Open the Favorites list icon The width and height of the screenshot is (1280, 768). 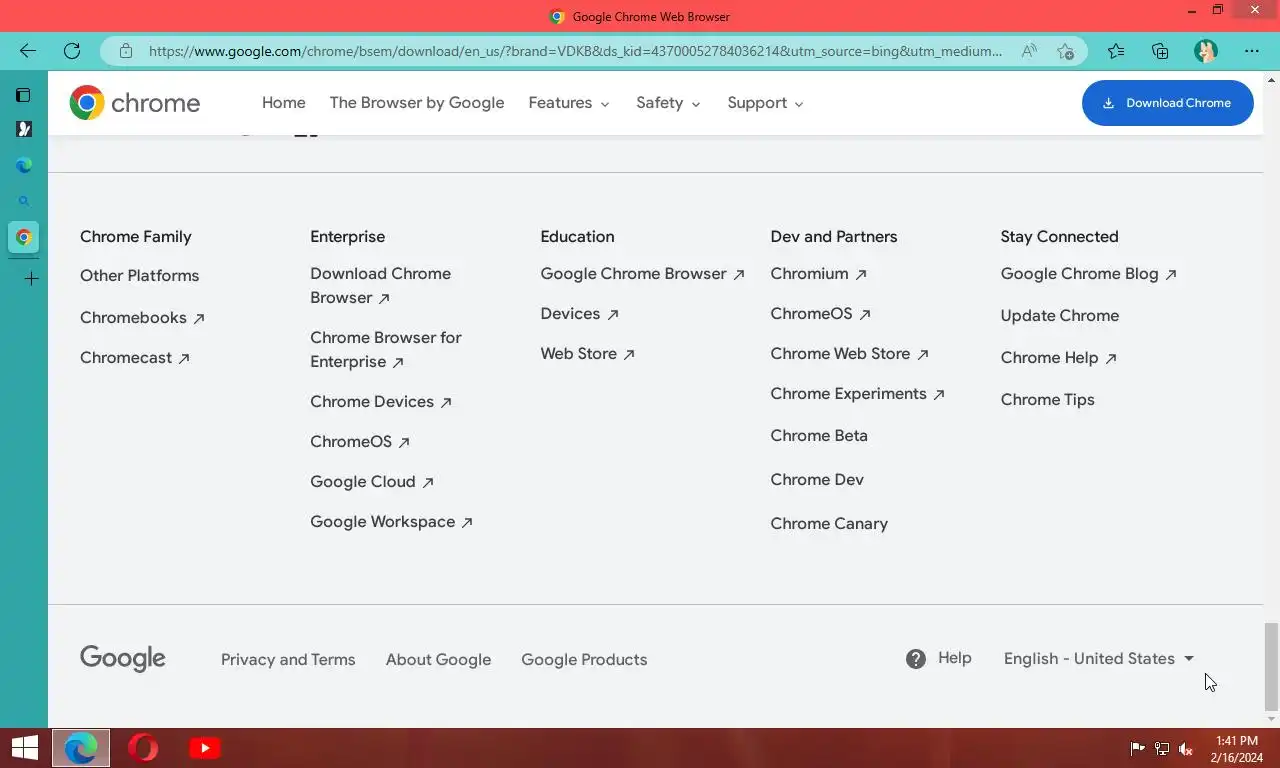[x=1116, y=51]
